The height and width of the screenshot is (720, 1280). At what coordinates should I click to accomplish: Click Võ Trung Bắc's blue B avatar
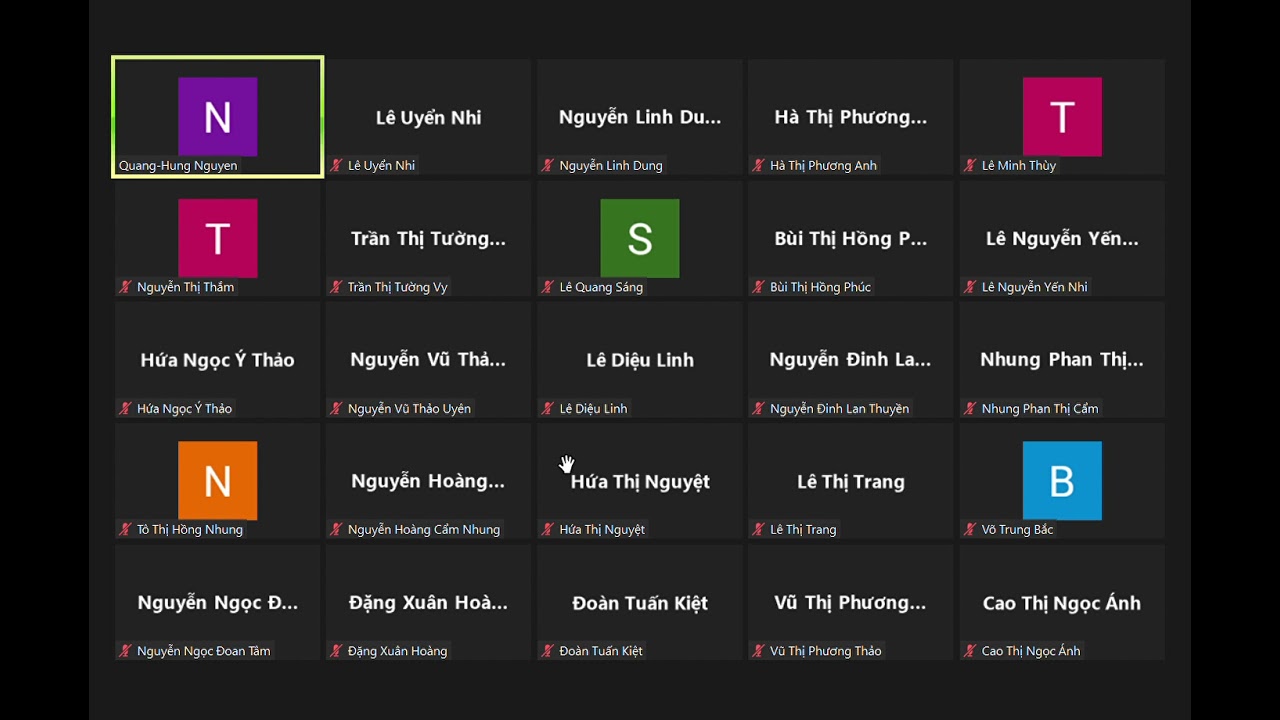click(x=1062, y=481)
